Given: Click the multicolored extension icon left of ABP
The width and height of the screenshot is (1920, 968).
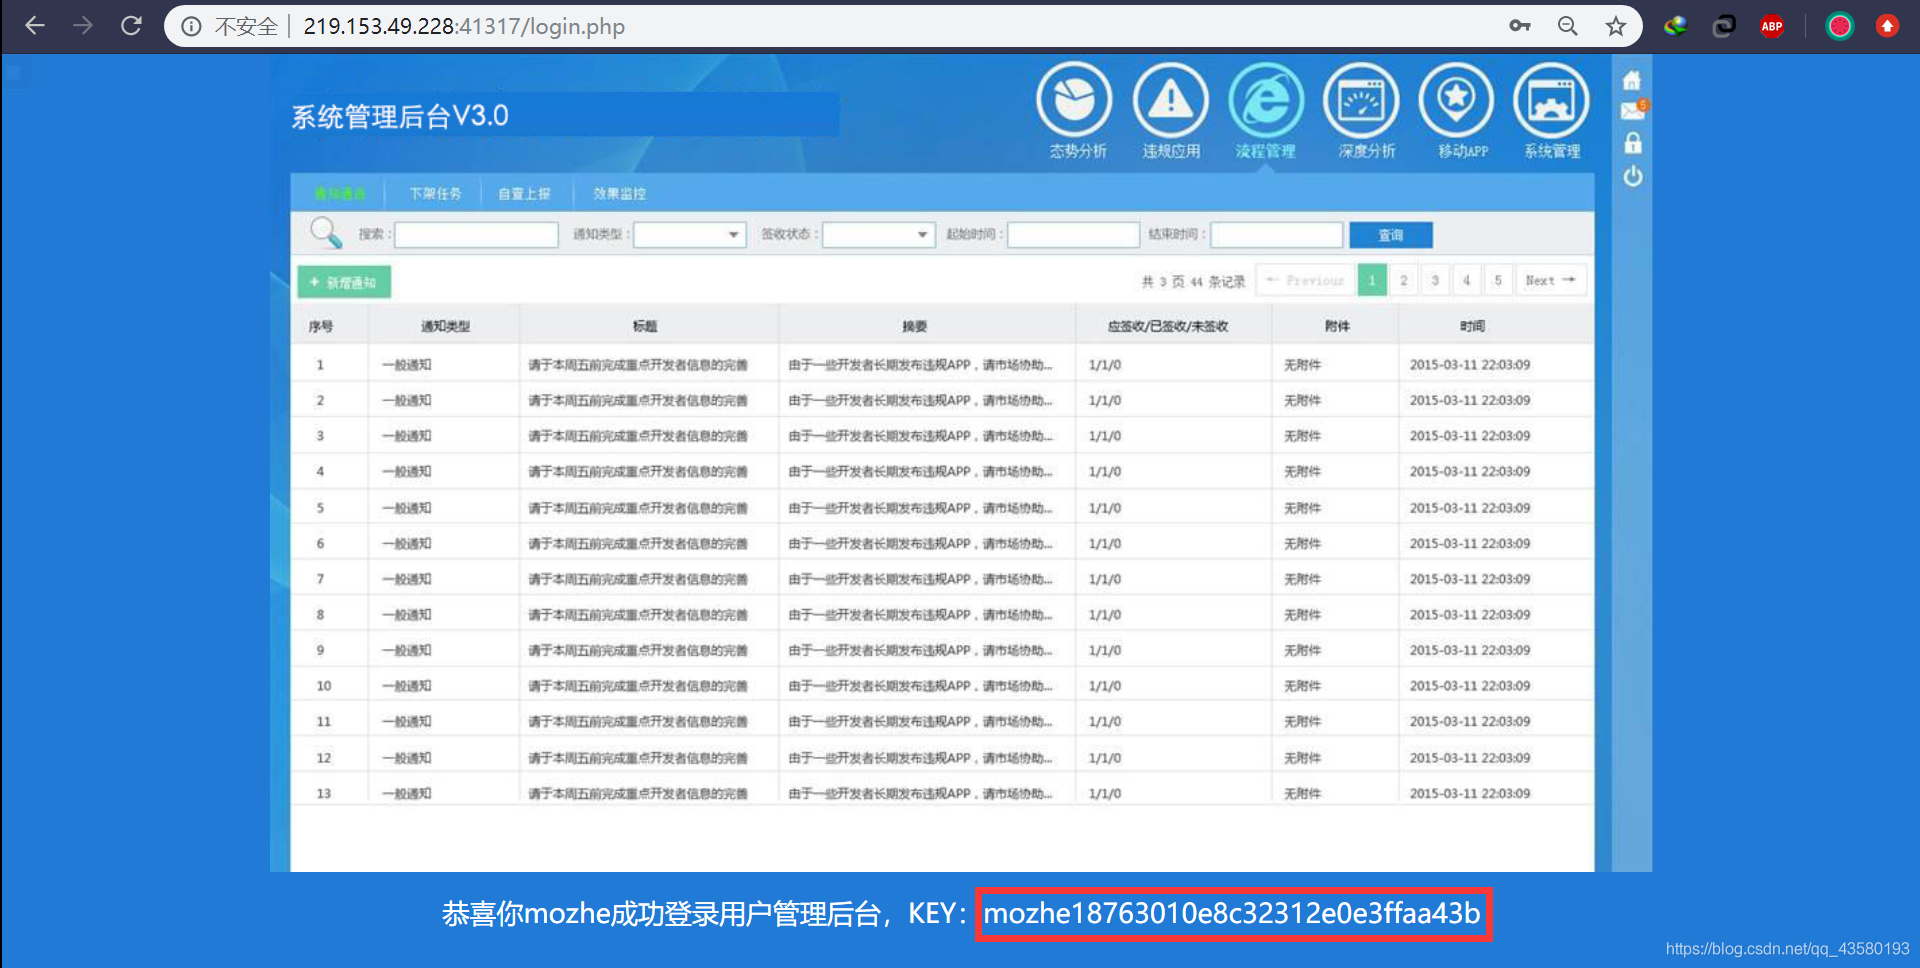Looking at the screenshot, I should pyautogui.click(x=1676, y=26).
